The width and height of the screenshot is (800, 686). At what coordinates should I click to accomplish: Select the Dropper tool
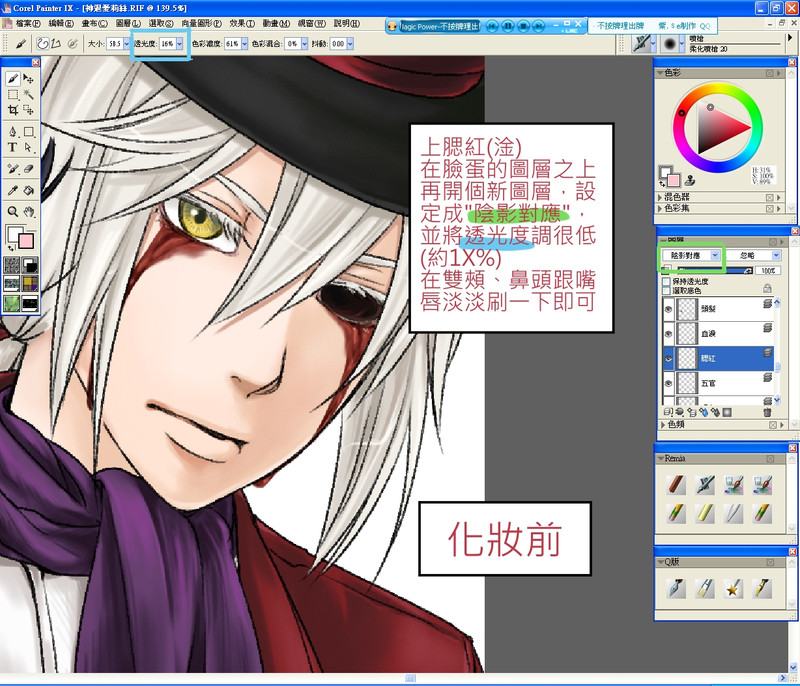coord(13,190)
